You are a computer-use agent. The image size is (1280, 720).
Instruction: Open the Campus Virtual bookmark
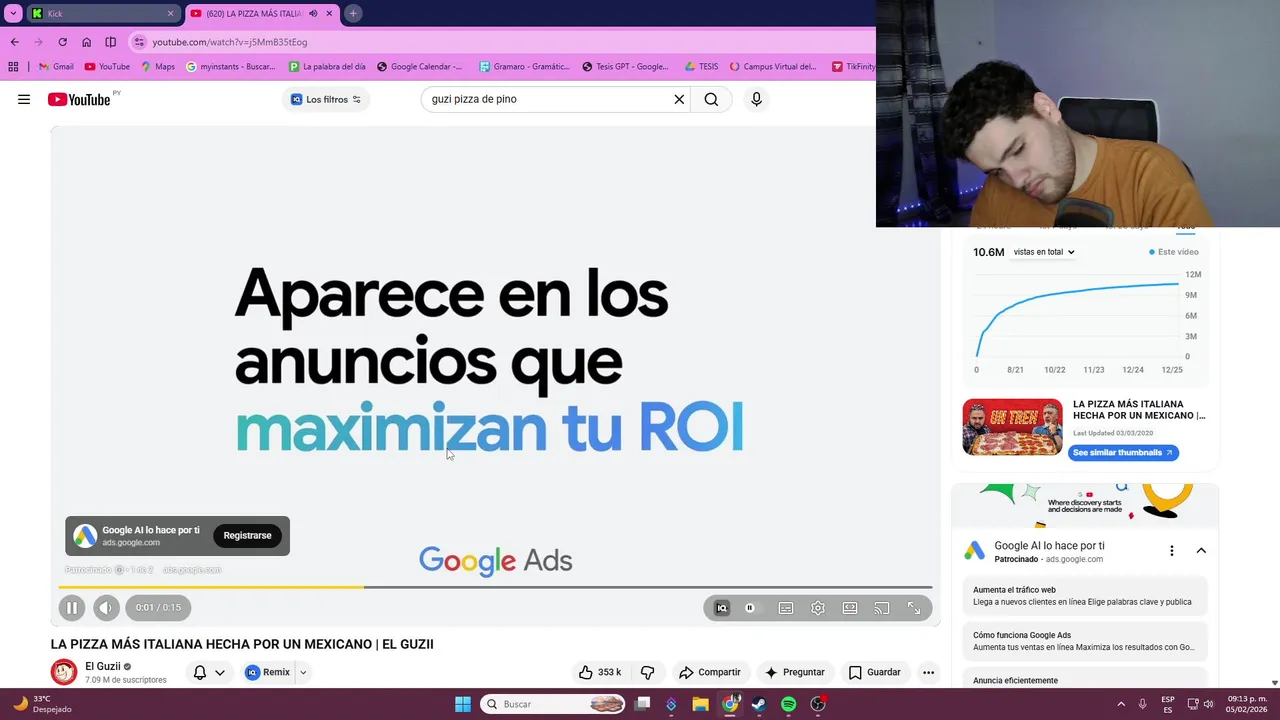(x=773, y=67)
